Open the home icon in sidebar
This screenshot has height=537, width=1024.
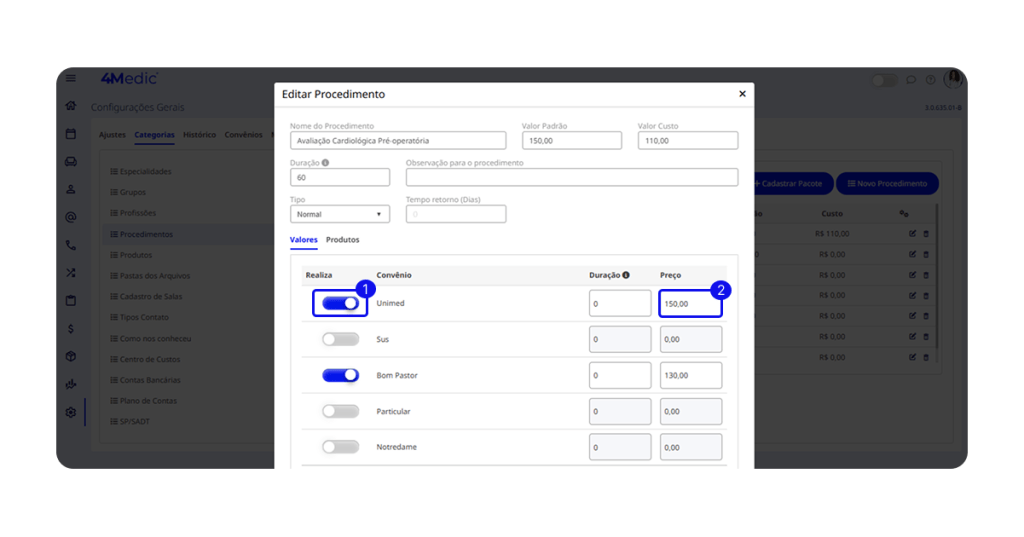click(x=71, y=105)
